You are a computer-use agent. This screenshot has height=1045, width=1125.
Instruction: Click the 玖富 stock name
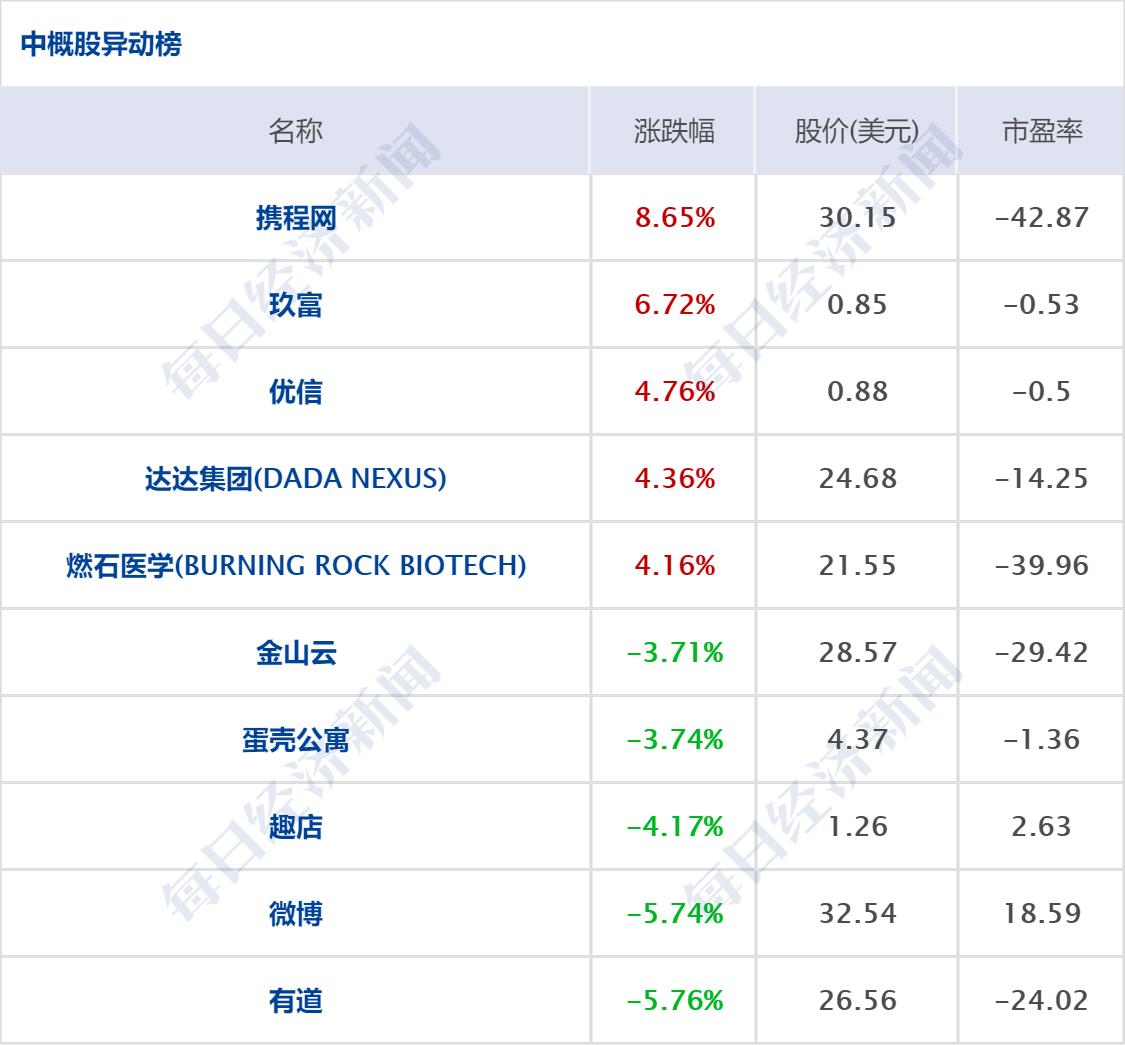click(296, 305)
